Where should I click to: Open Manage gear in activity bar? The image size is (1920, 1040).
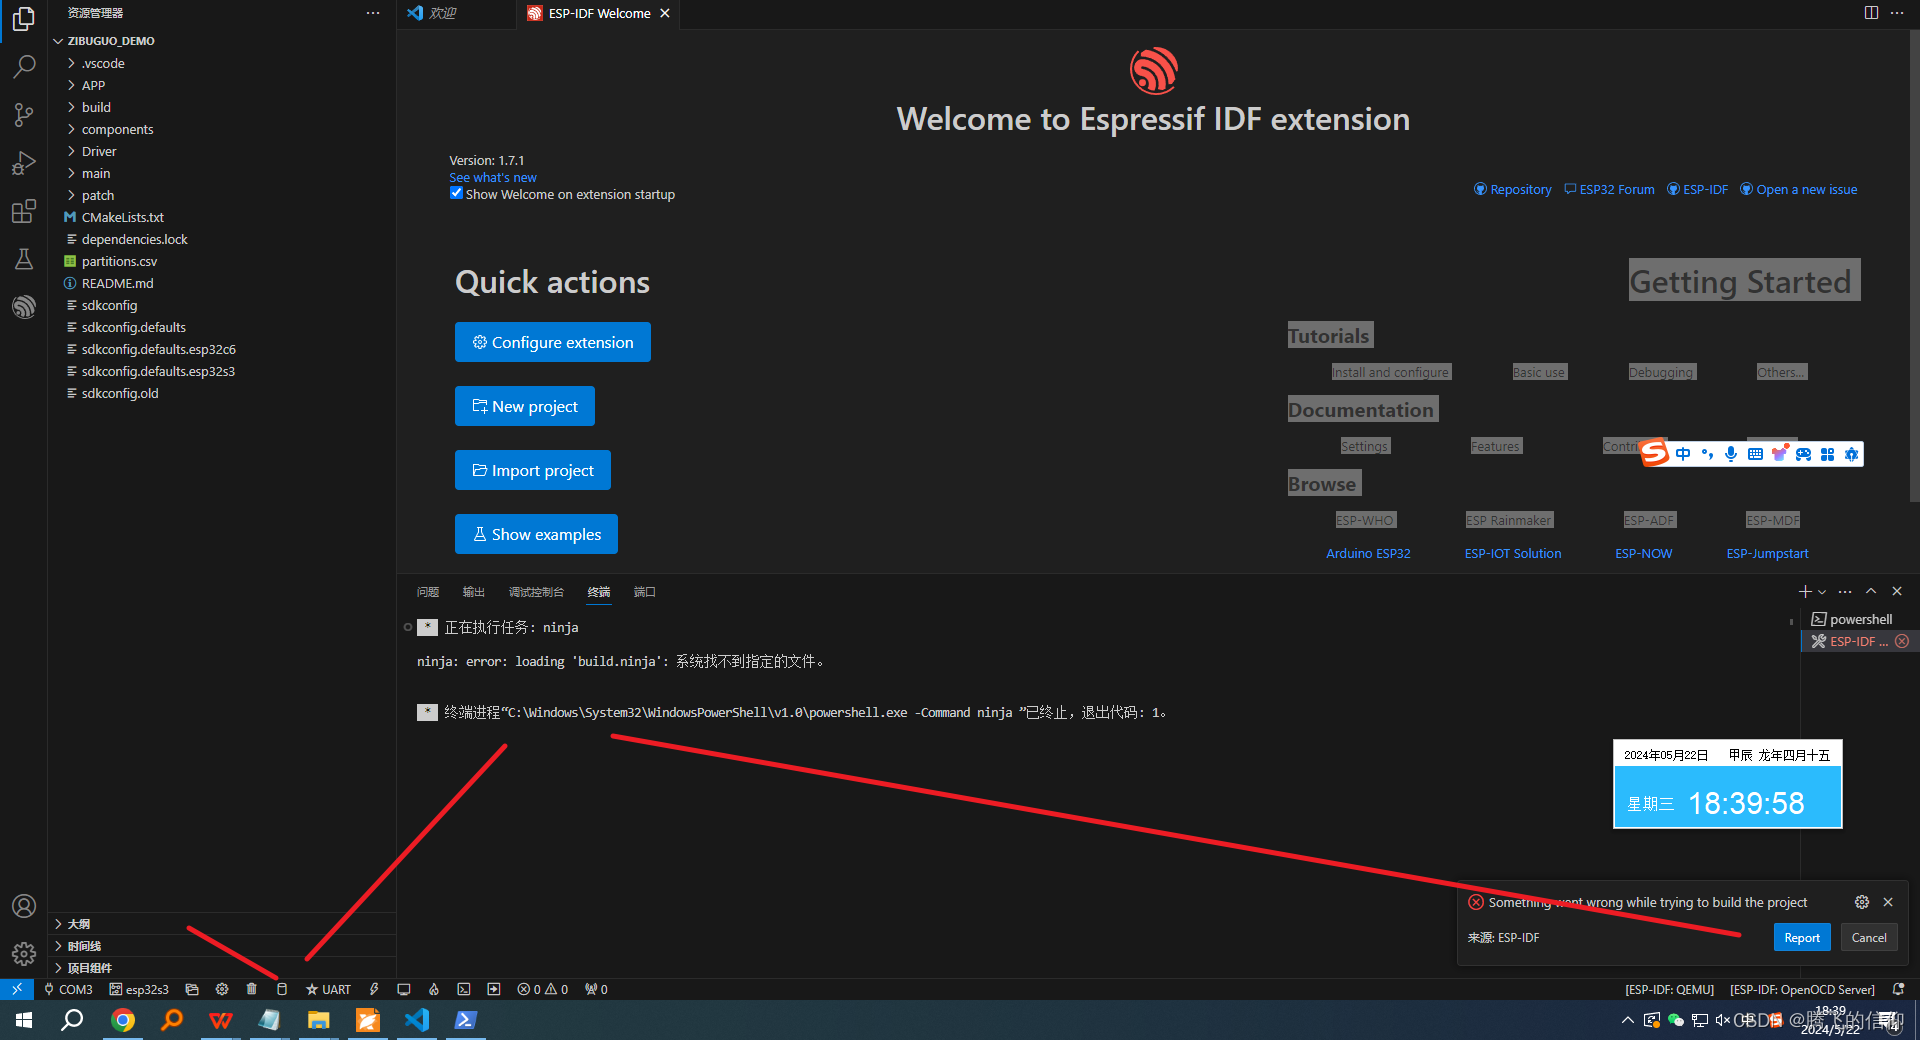(24, 954)
